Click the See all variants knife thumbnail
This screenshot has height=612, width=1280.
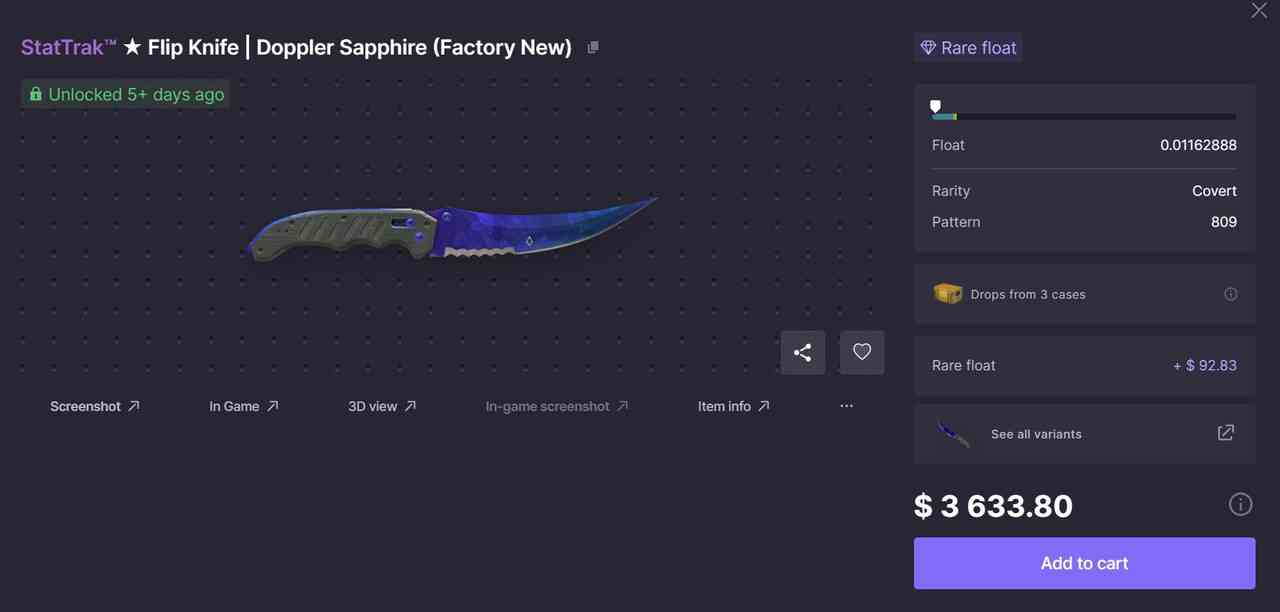pyautogui.click(x=952, y=434)
